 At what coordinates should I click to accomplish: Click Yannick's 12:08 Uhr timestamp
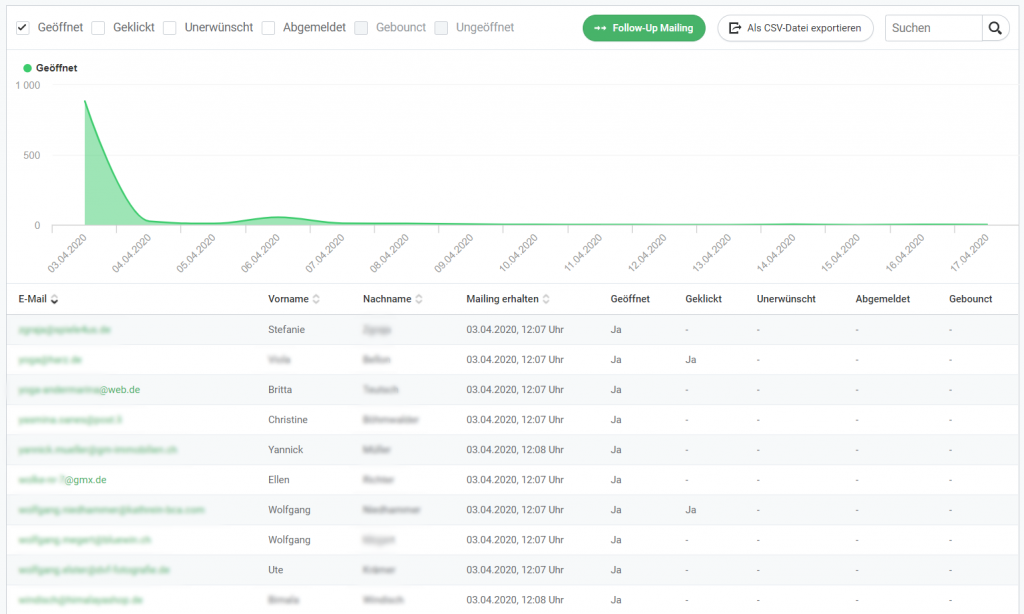[515, 450]
